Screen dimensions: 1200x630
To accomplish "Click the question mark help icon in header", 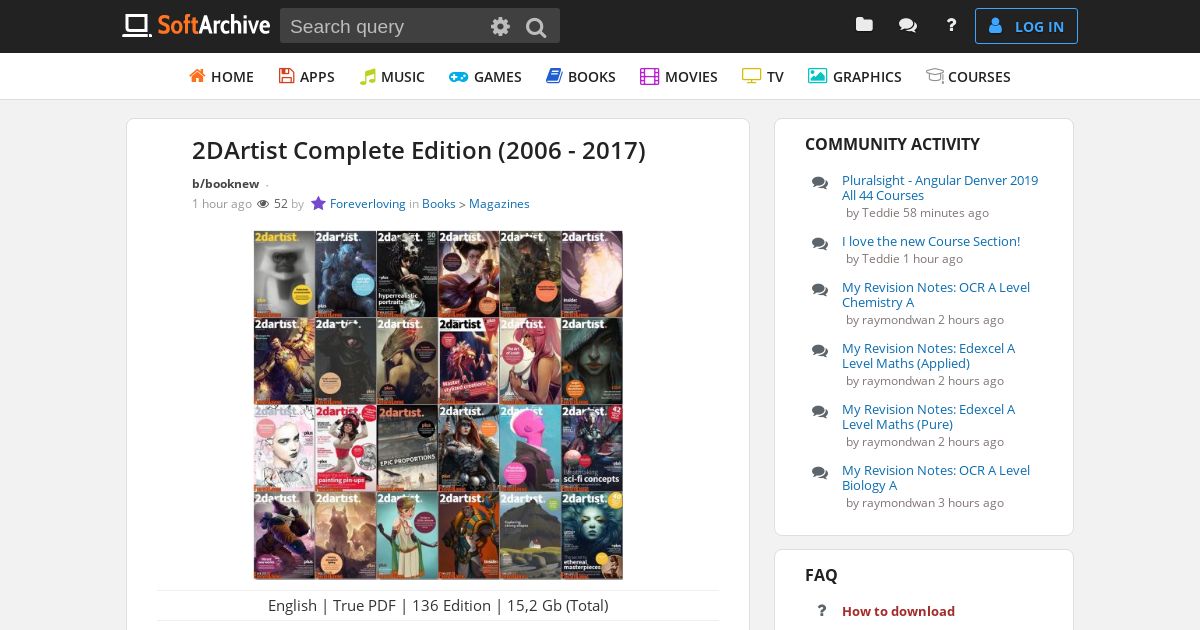I will 951,25.
